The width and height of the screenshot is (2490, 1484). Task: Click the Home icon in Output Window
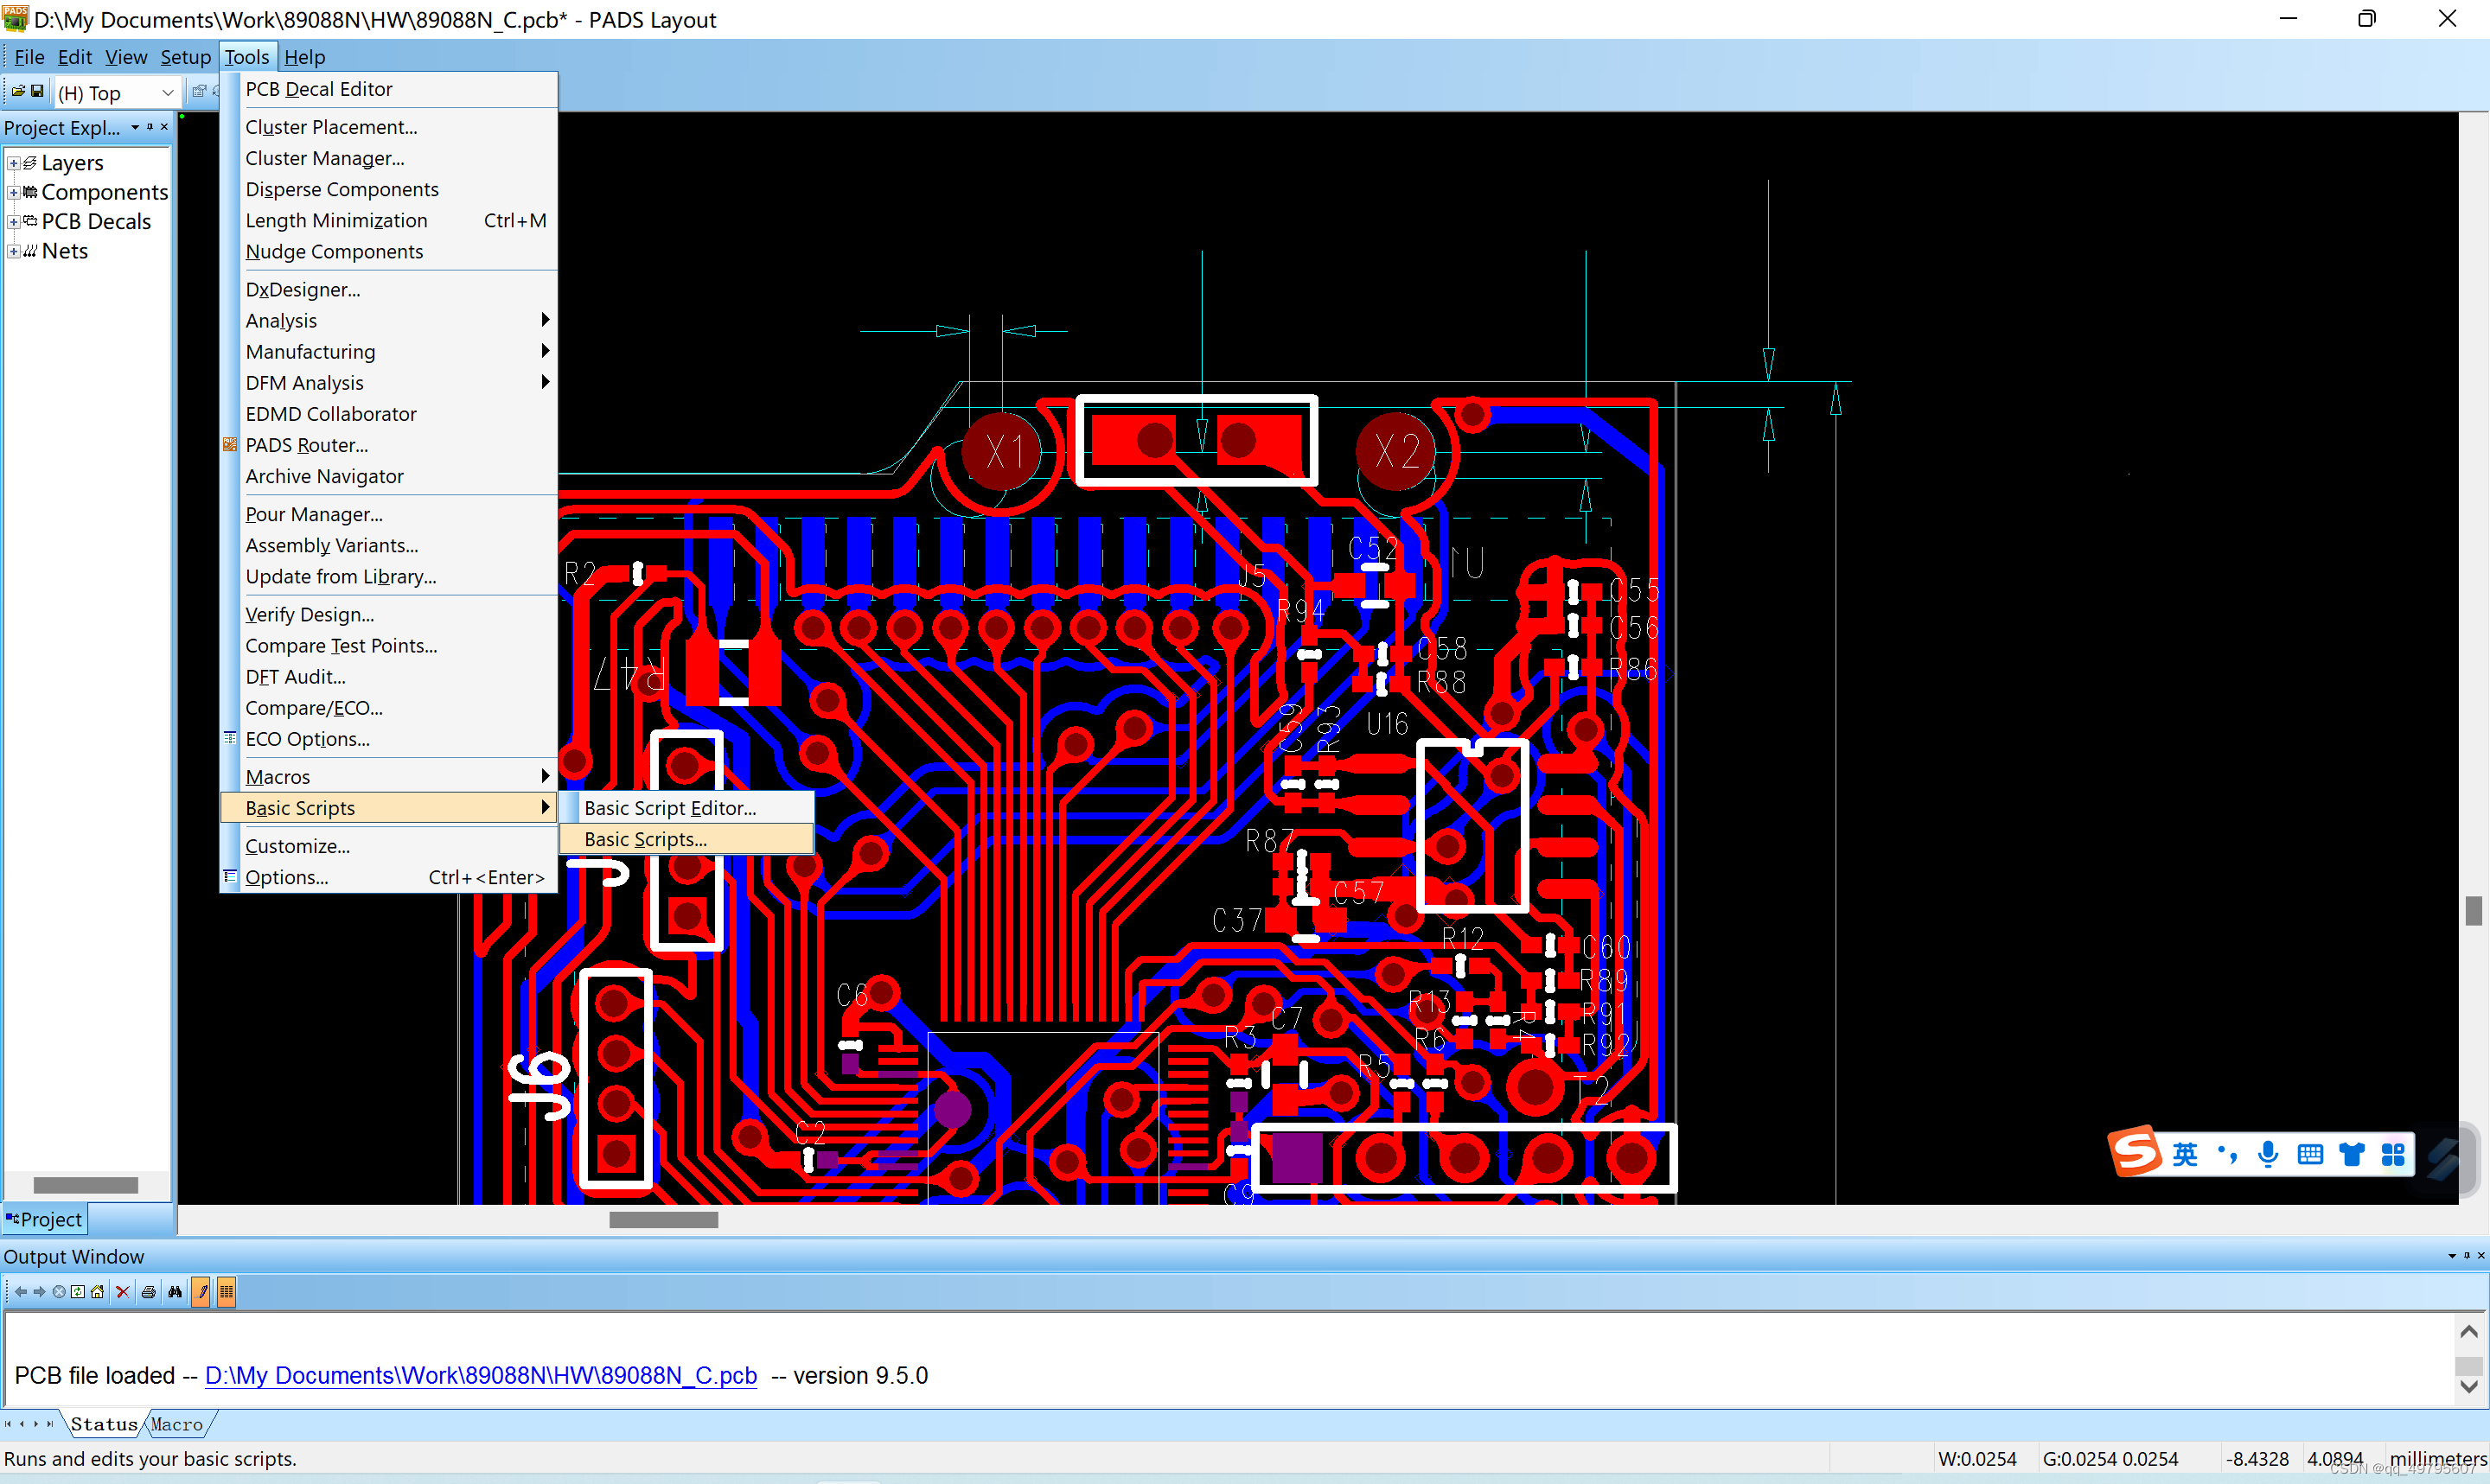pyautogui.click(x=97, y=1292)
